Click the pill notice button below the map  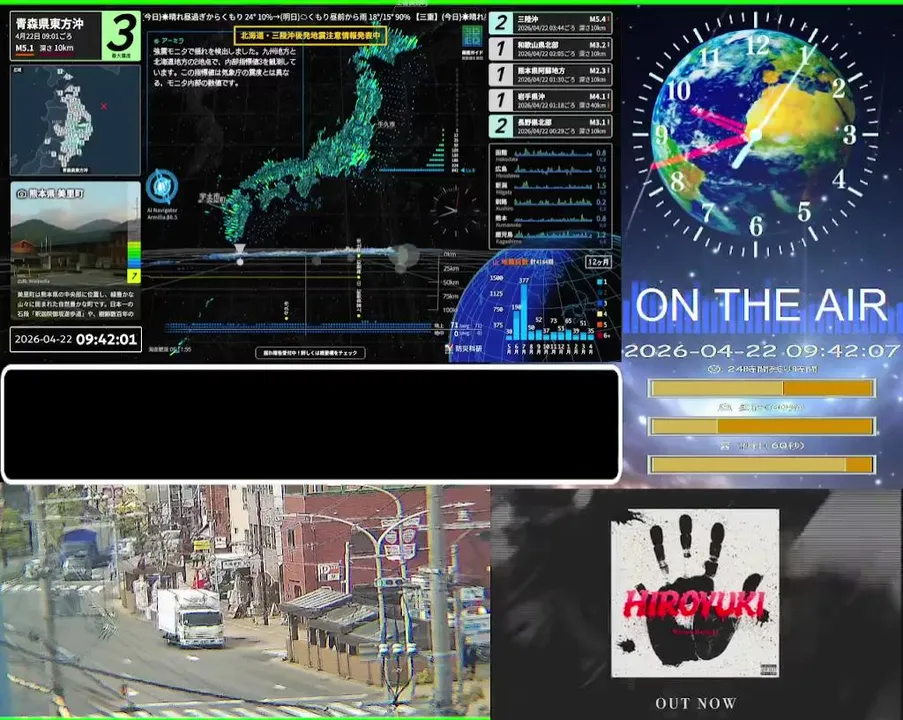(310, 353)
